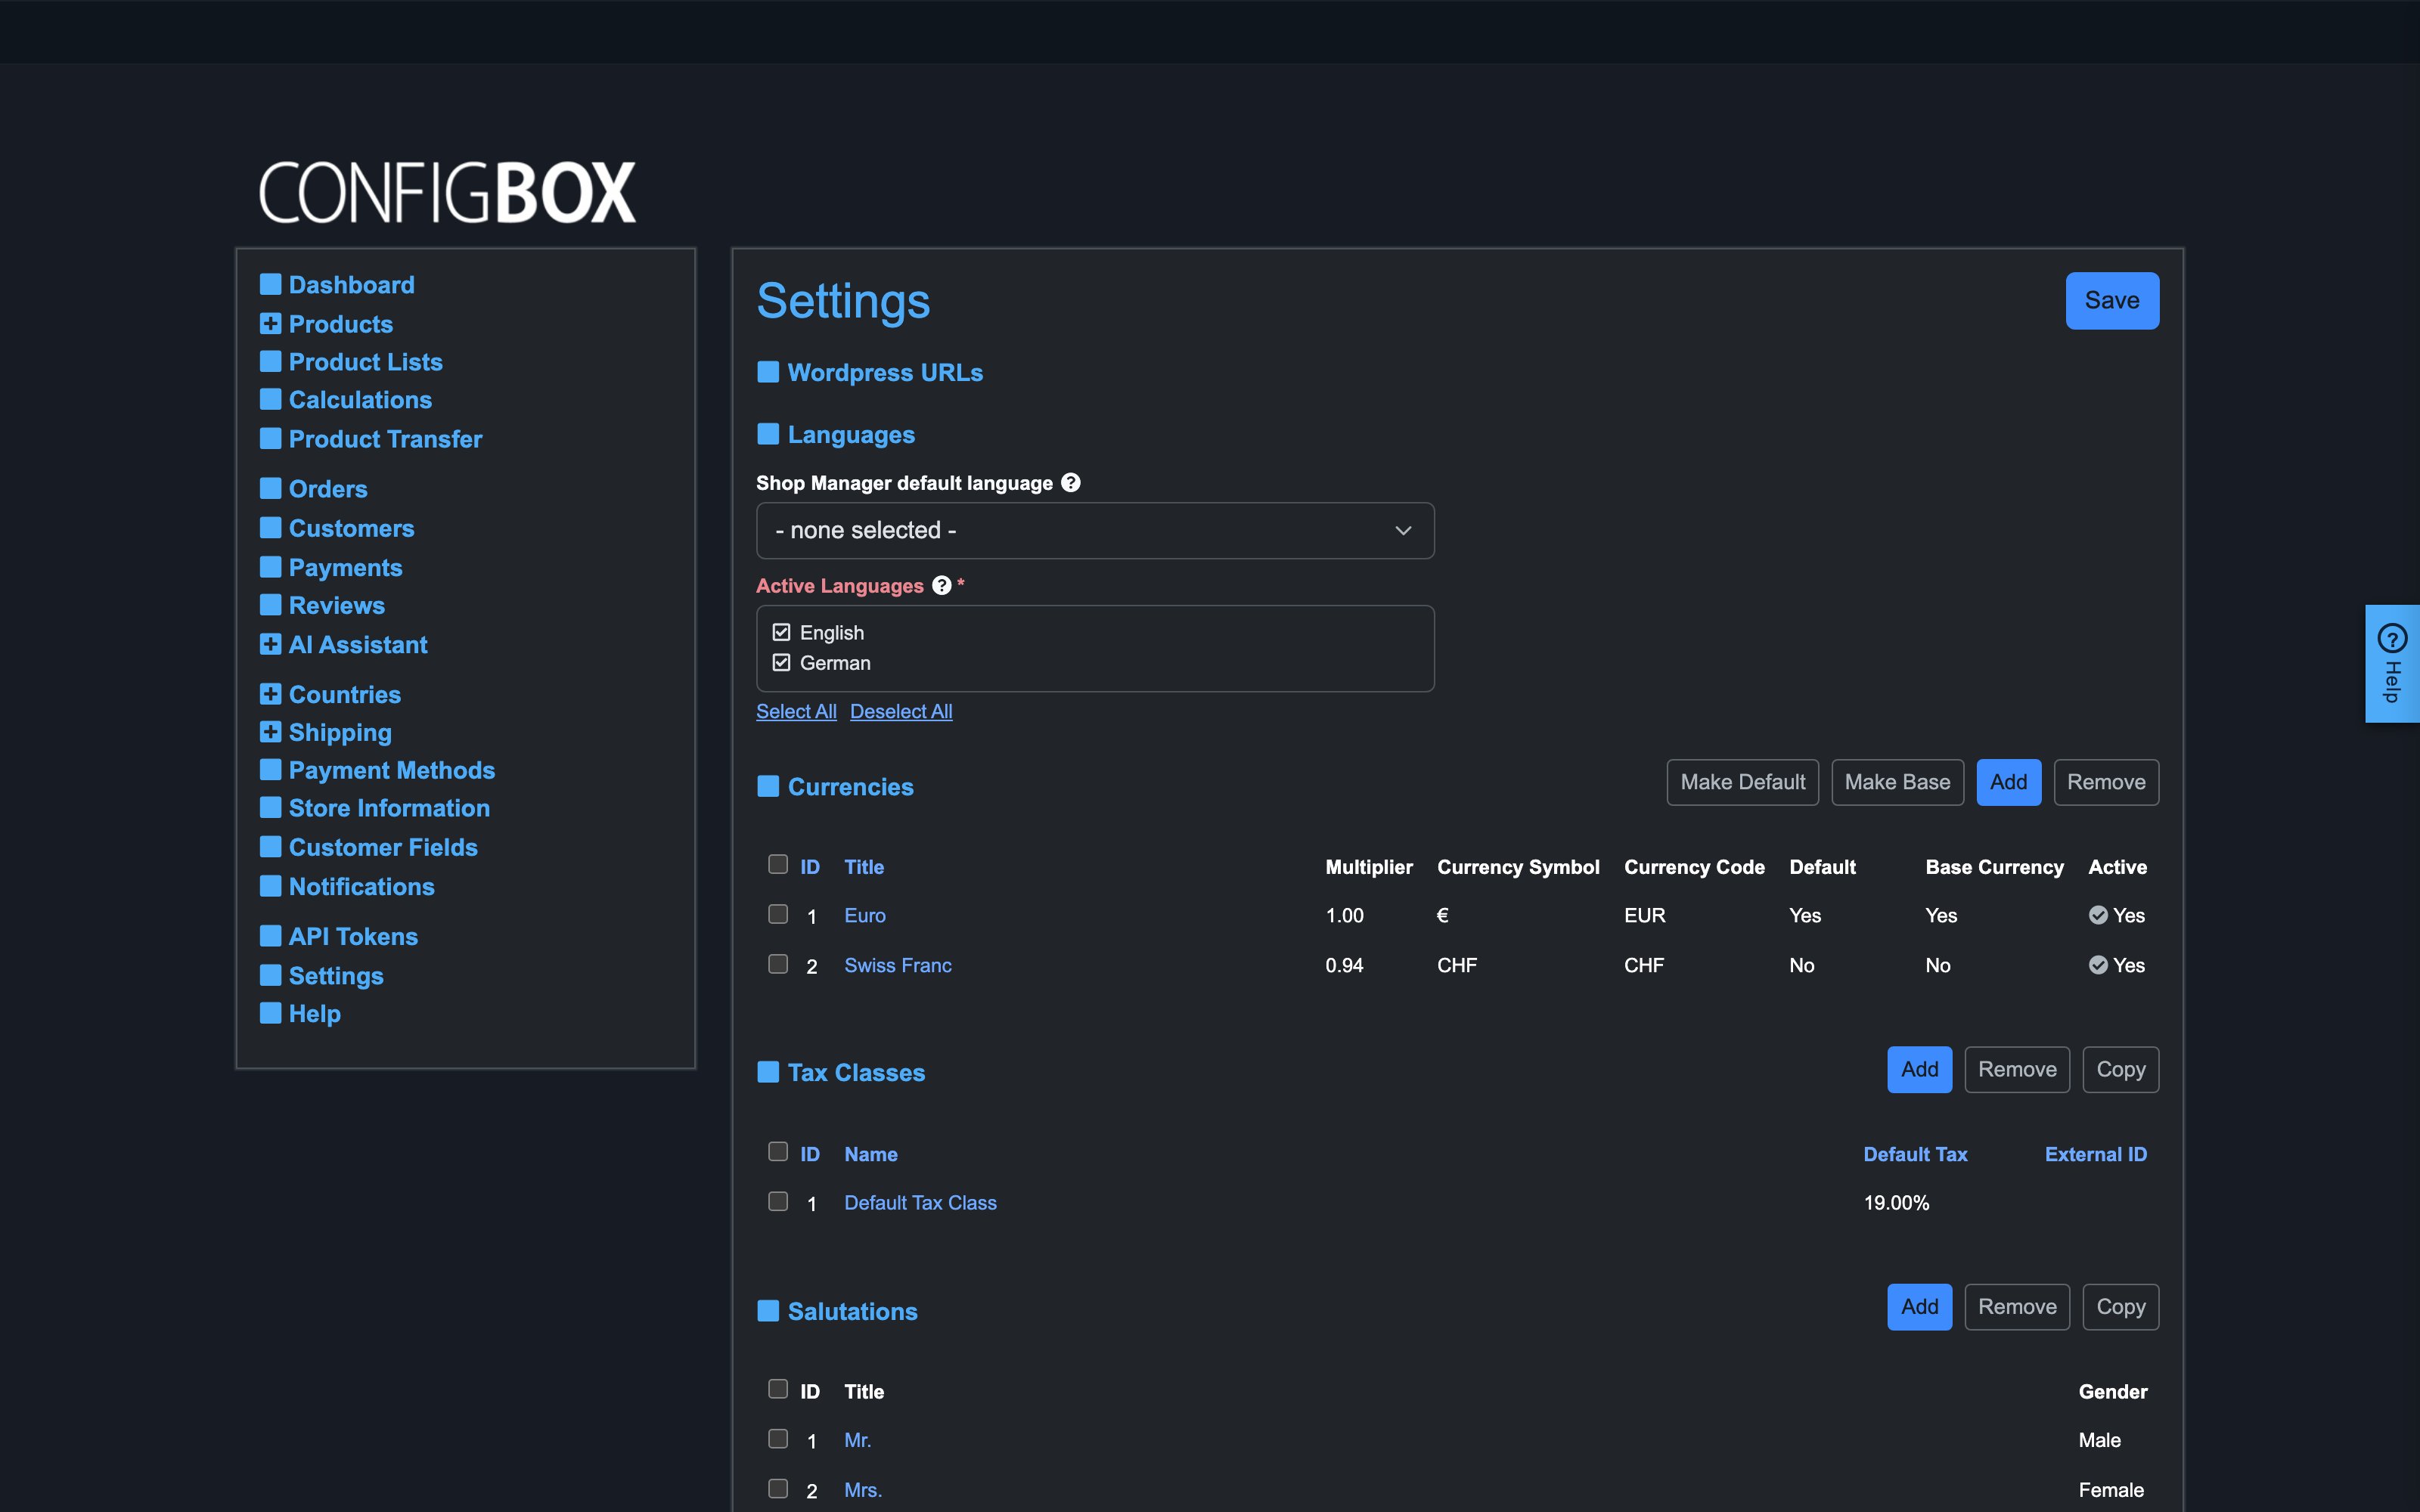The height and width of the screenshot is (1512, 2420).
Task: Click the help icon next to Active Languages
Action: [x=941, y=585]
